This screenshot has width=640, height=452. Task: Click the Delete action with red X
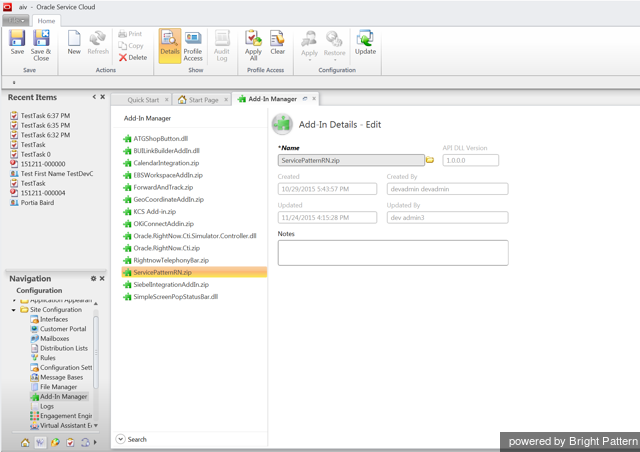pyautogui.click(x=133, y=58)
